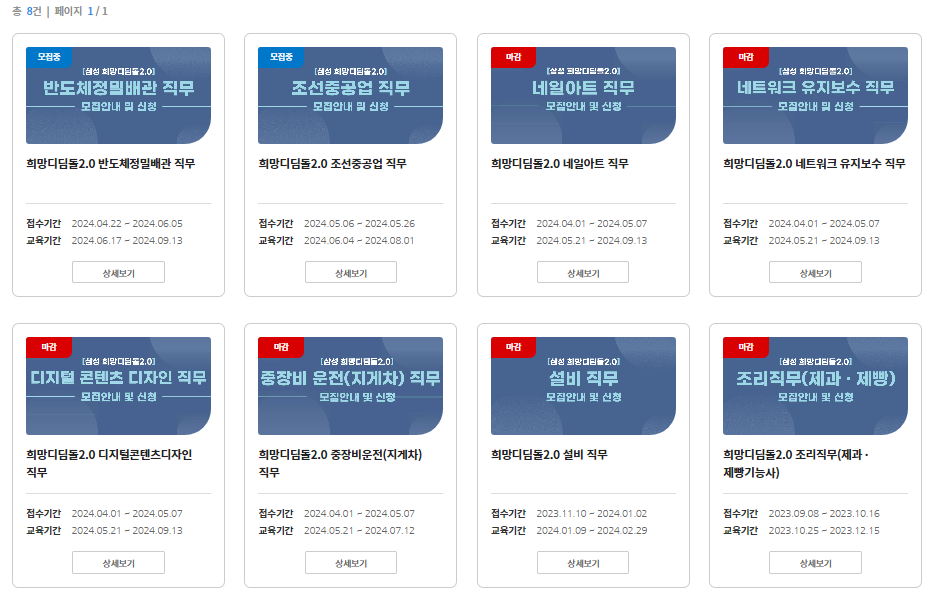Screen dimensions: 937x601
Task: Click 상세보기 on the 중장비운전(지게차) course card
Action: coord(351,562)
